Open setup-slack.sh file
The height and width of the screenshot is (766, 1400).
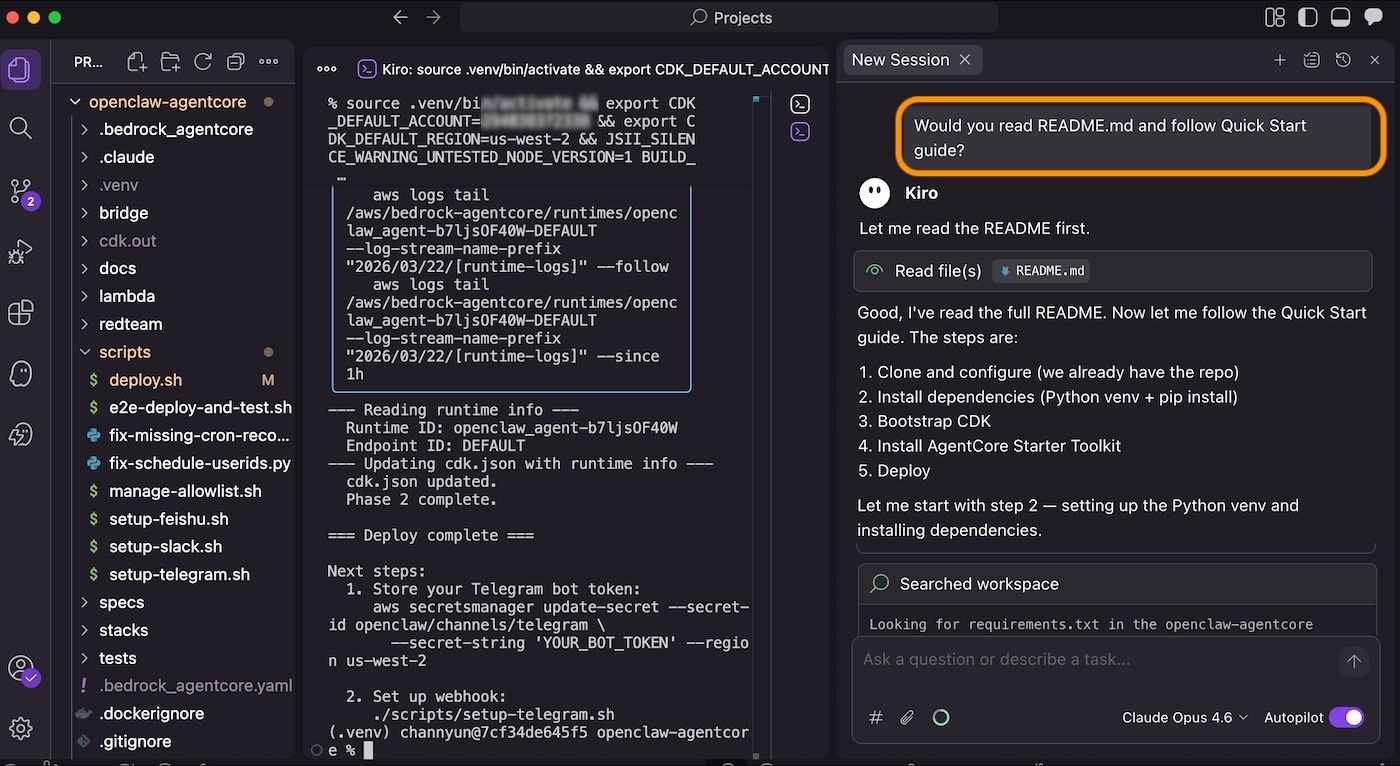coord(165,547)
